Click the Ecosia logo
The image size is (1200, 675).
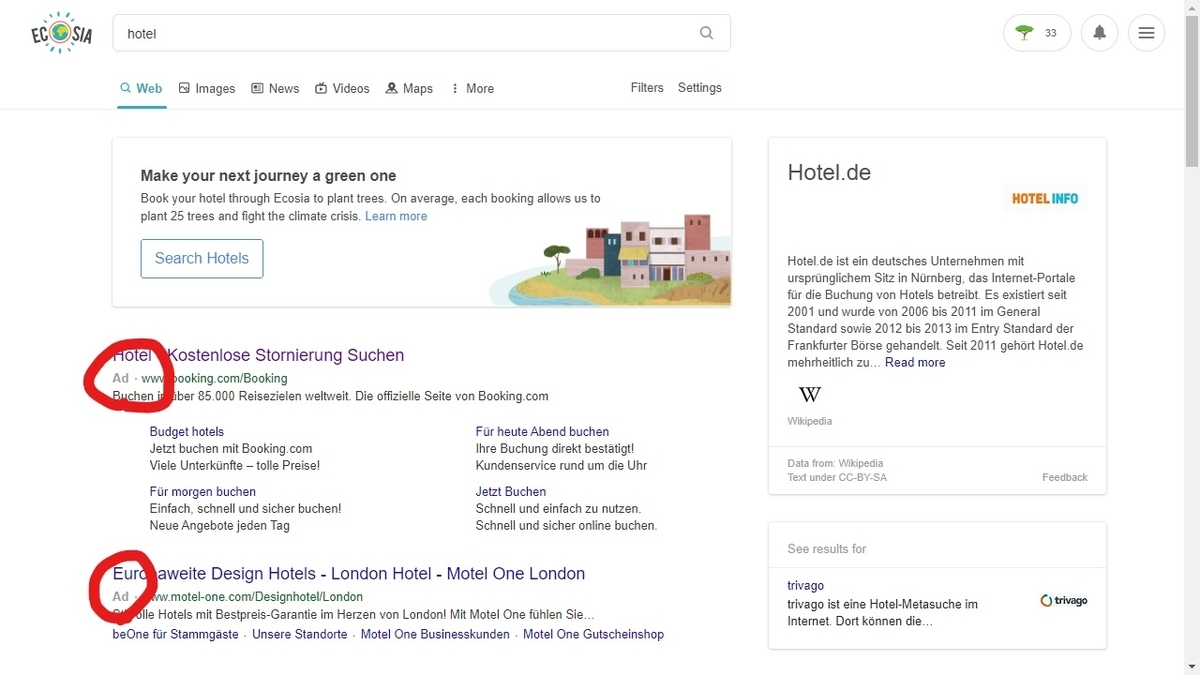click(x=61, y=33)
